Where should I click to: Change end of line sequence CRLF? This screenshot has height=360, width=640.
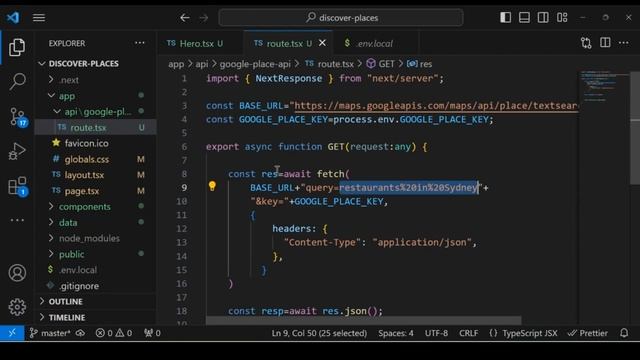pyautogui.click(x=469, y=333)
